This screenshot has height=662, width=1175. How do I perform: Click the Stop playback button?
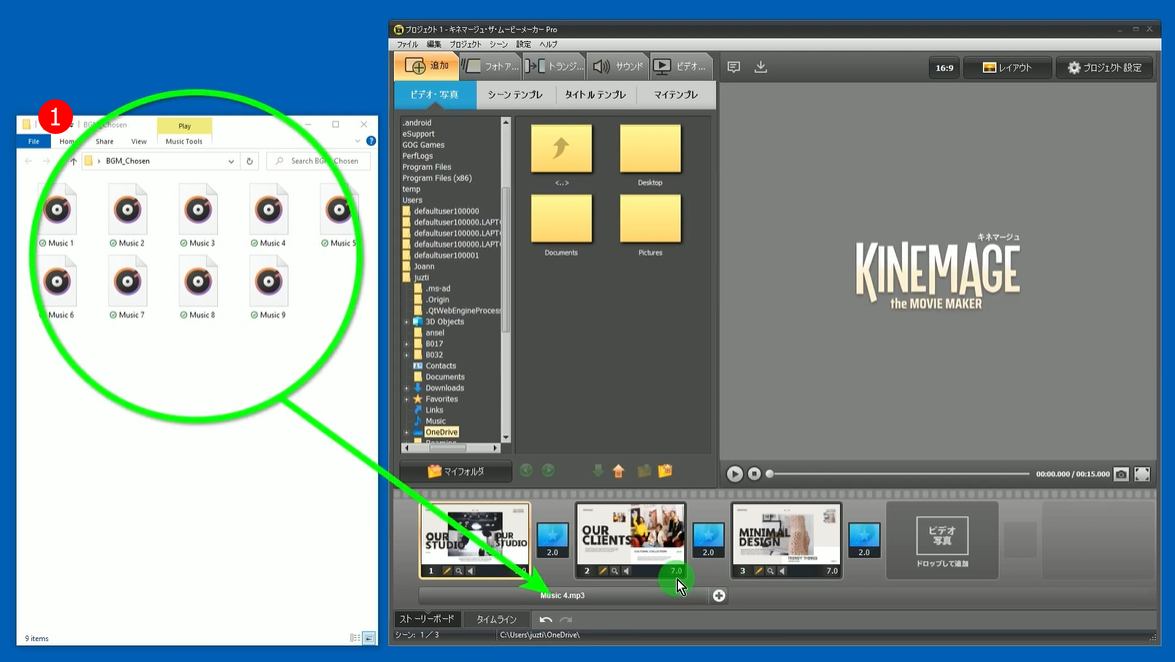click(x=755, y=474)
